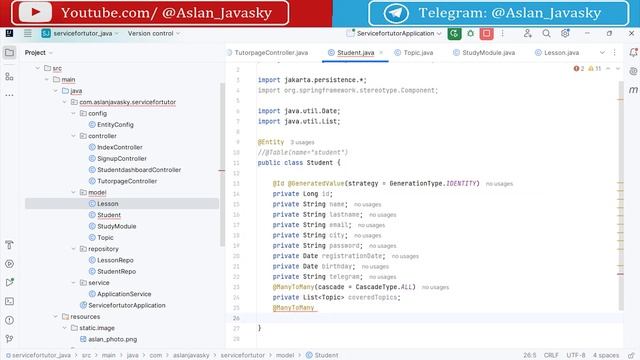Viewport: 640px width, 360px height.
Task: Open IDE settings gear
Action: tap(565, 33)
